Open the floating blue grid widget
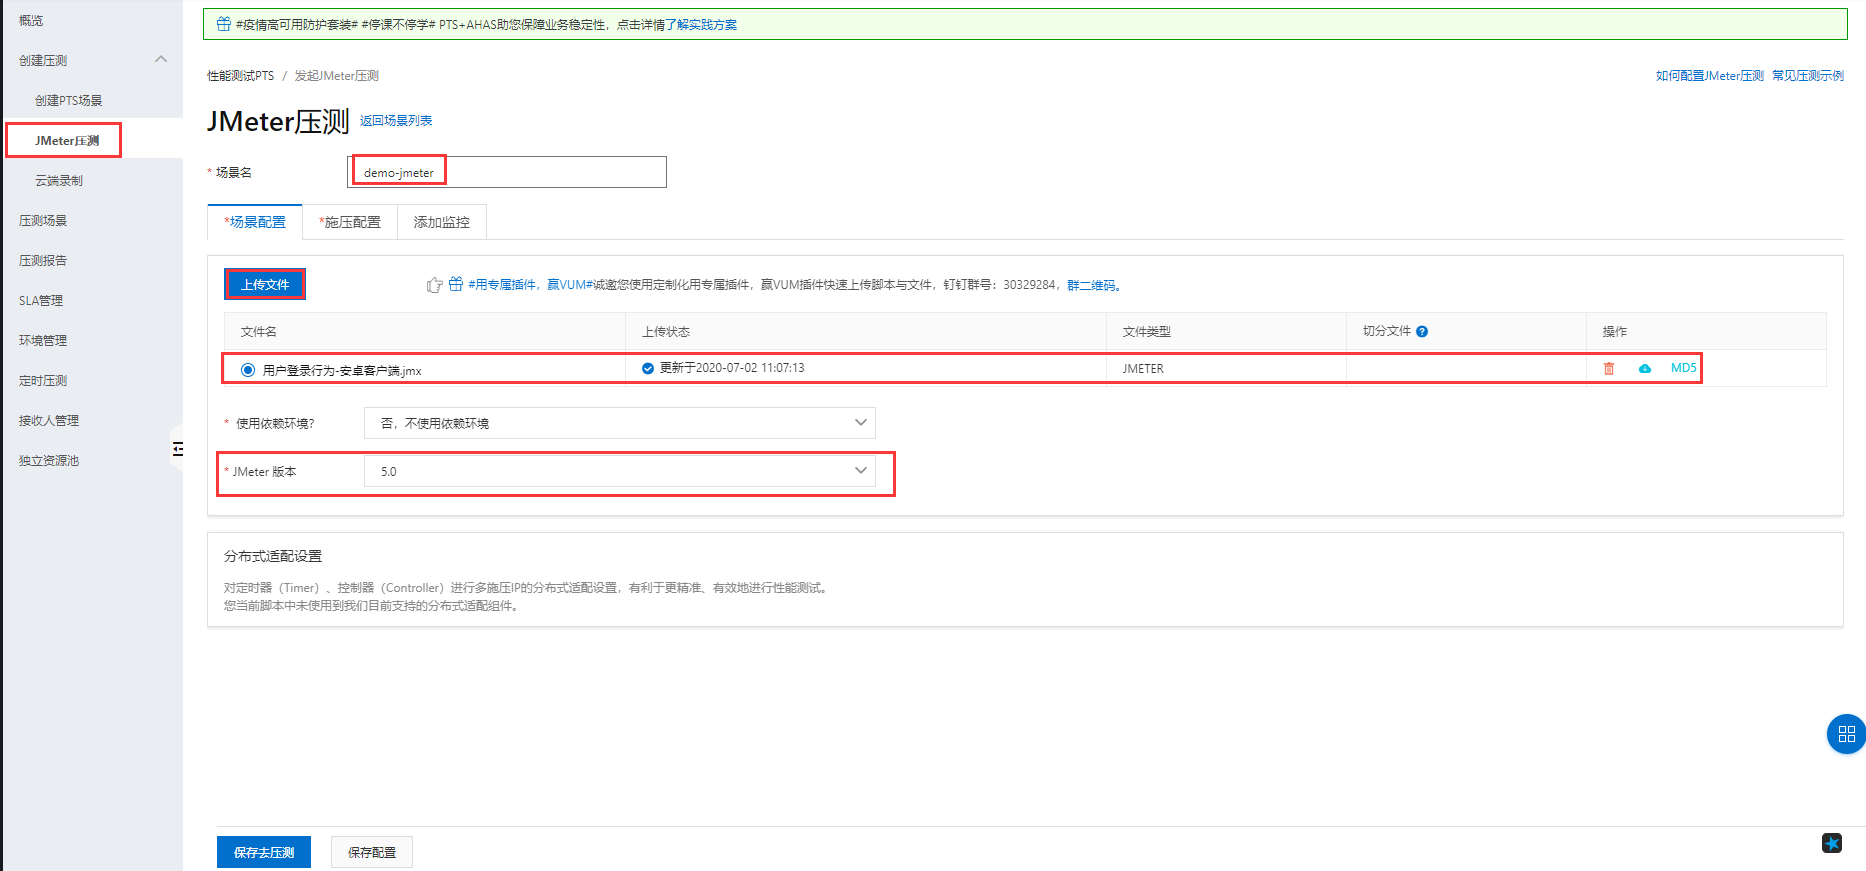Image resolution: width=1866 pixels, height=871 pixels. point(1846,734)
